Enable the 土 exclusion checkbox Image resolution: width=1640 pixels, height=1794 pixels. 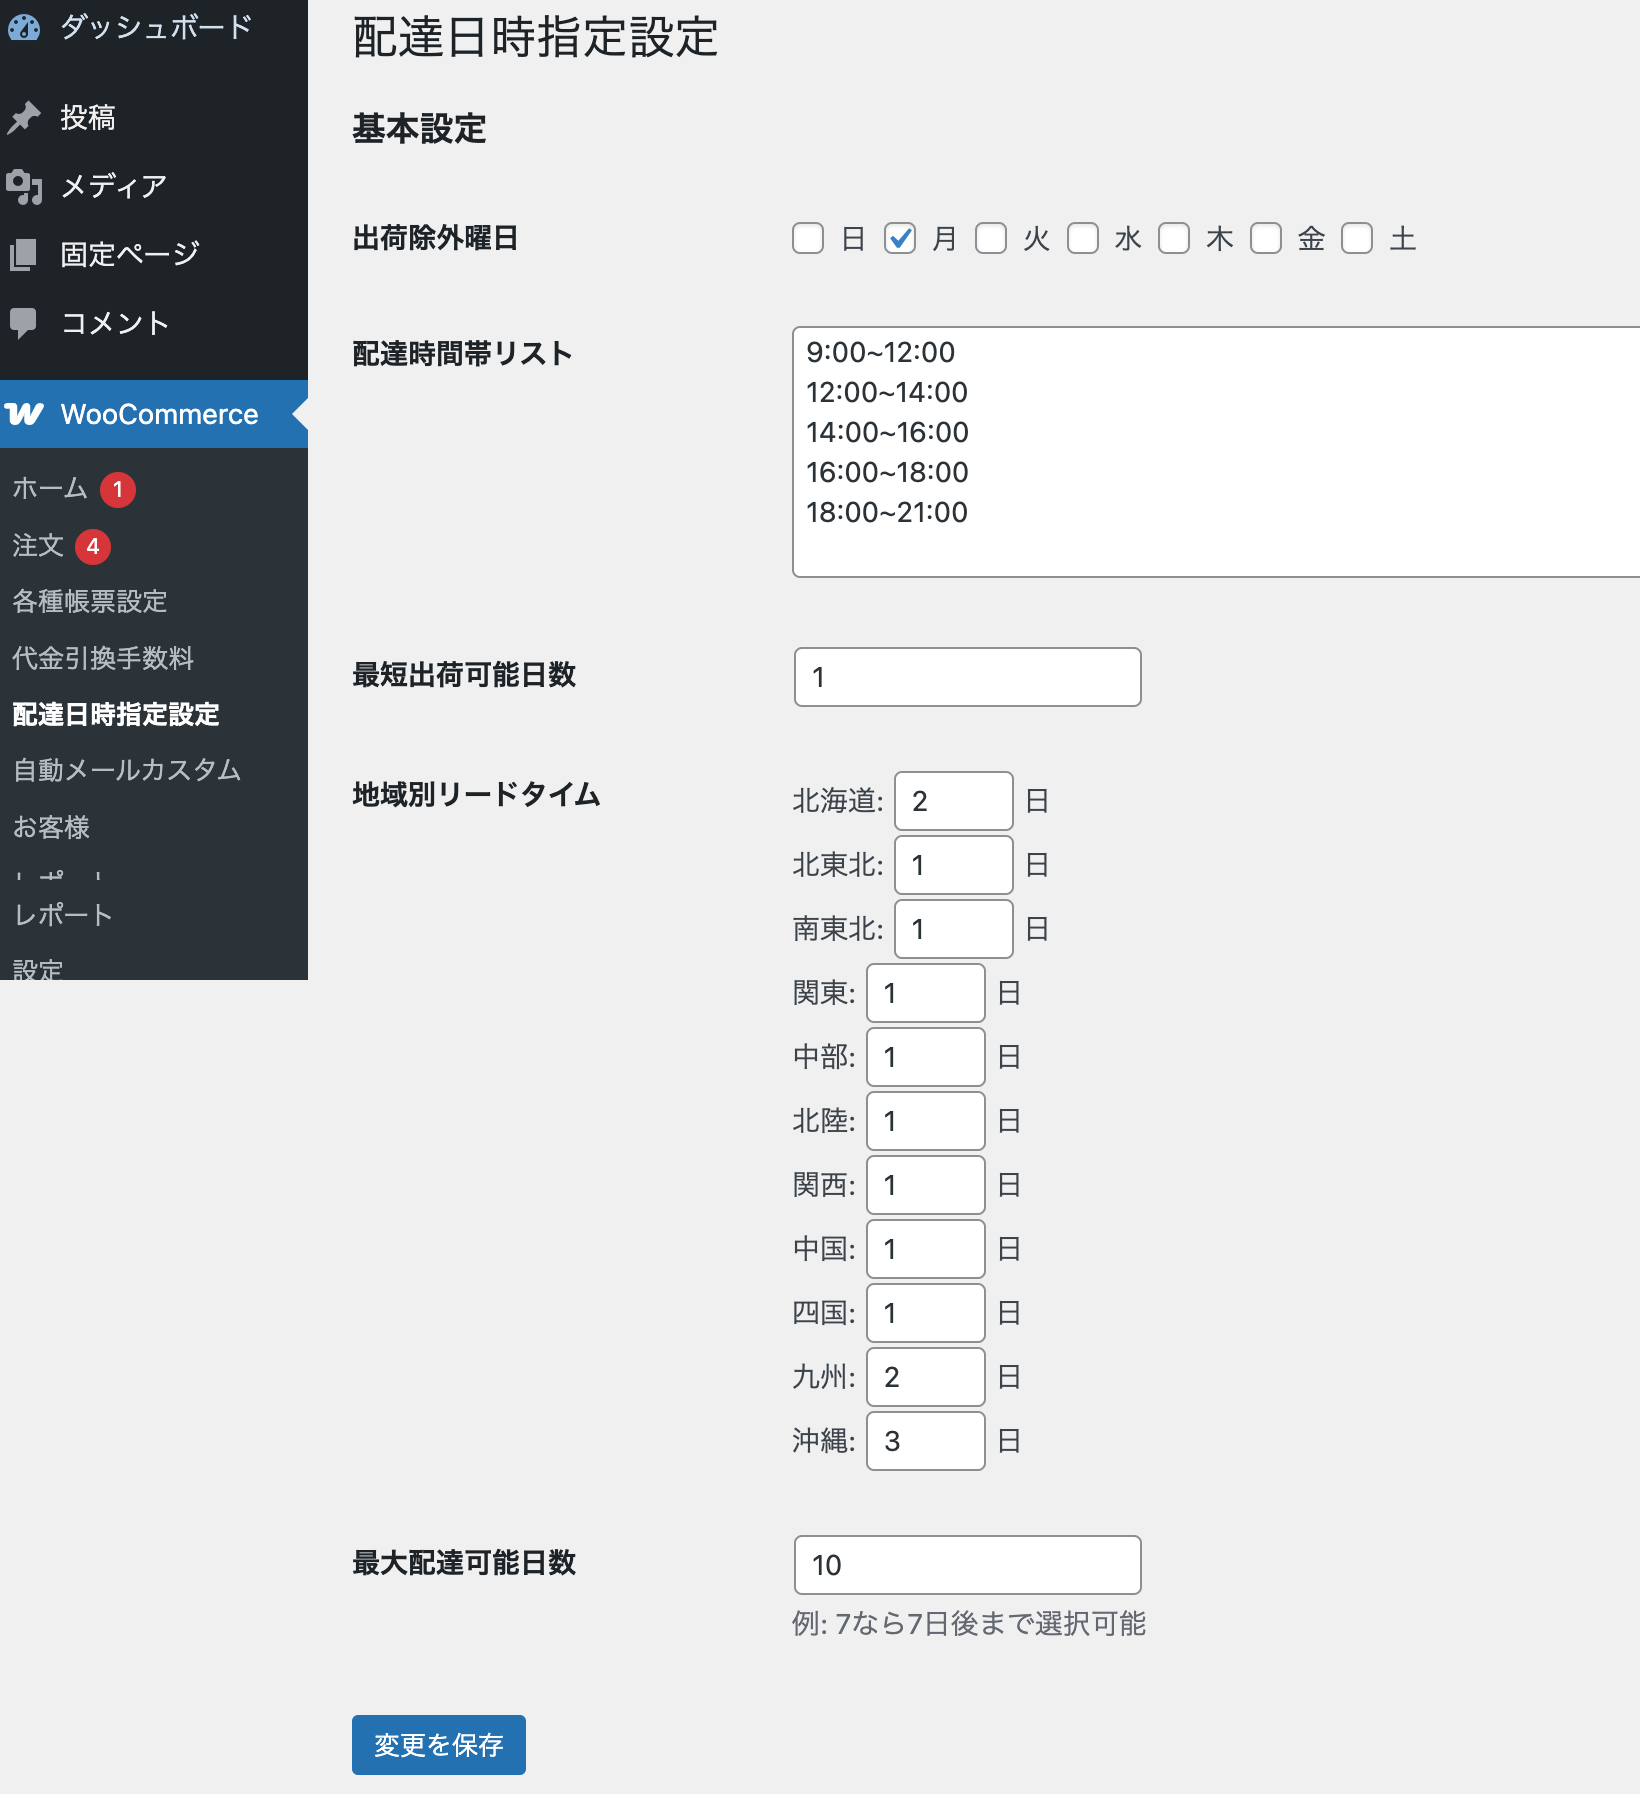point(1356,238)
